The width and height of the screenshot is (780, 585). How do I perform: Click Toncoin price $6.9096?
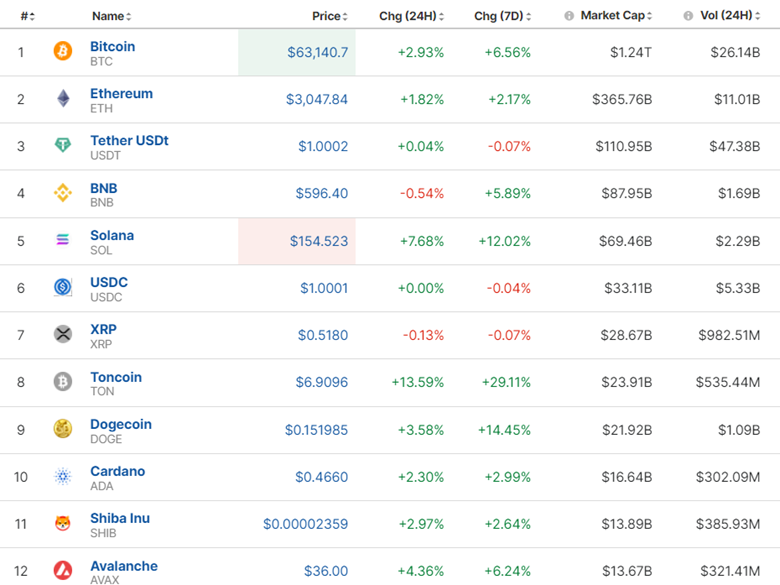(322, 382)
